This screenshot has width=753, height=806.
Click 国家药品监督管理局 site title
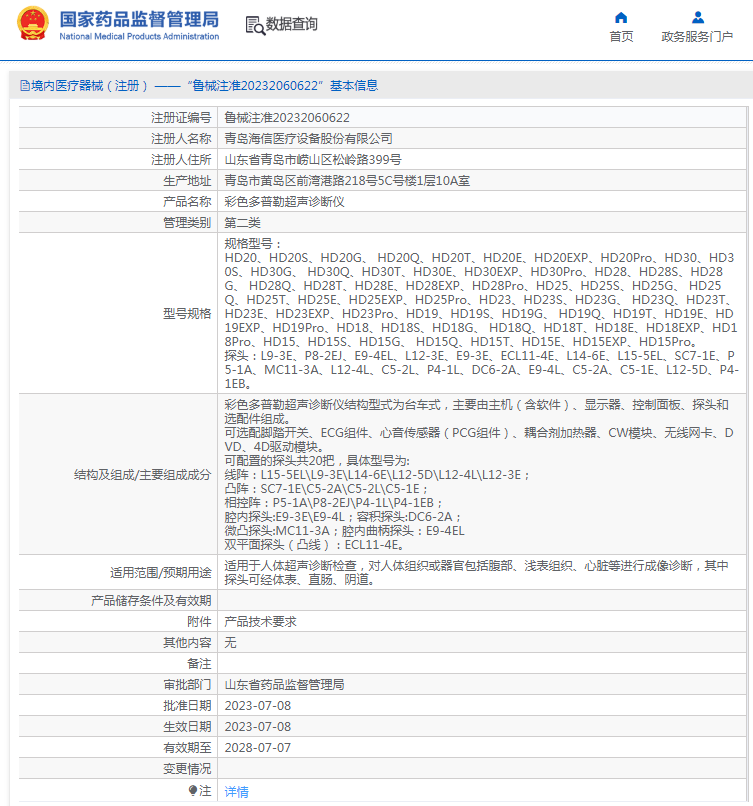coord(139,20)
